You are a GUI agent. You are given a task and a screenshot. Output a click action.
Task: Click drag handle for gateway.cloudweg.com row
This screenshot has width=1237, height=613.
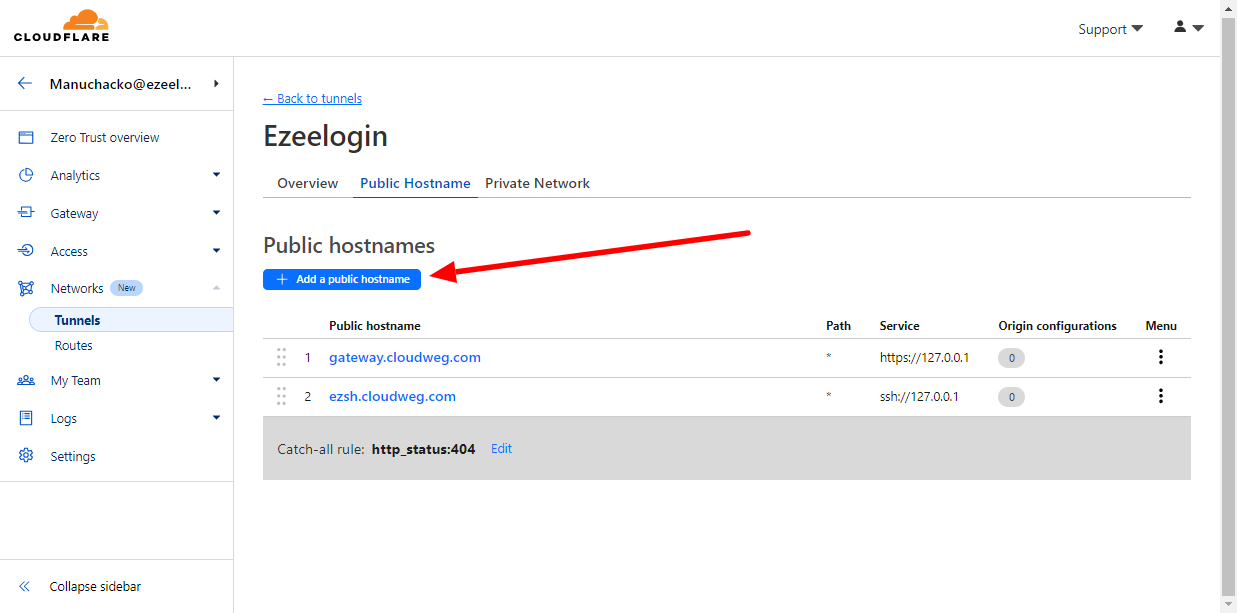coord(281,357)
